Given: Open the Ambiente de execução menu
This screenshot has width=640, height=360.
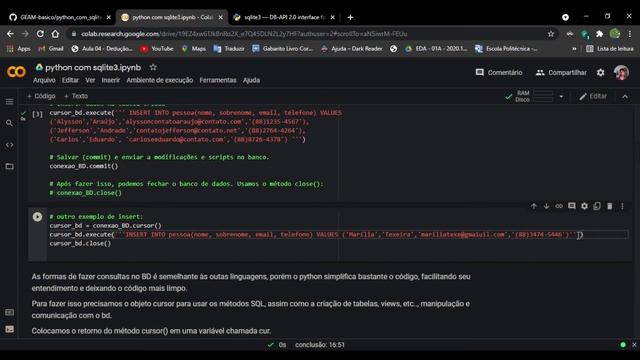Looking at the screenshot, I should pyautogui.click(x=160, y=80).
